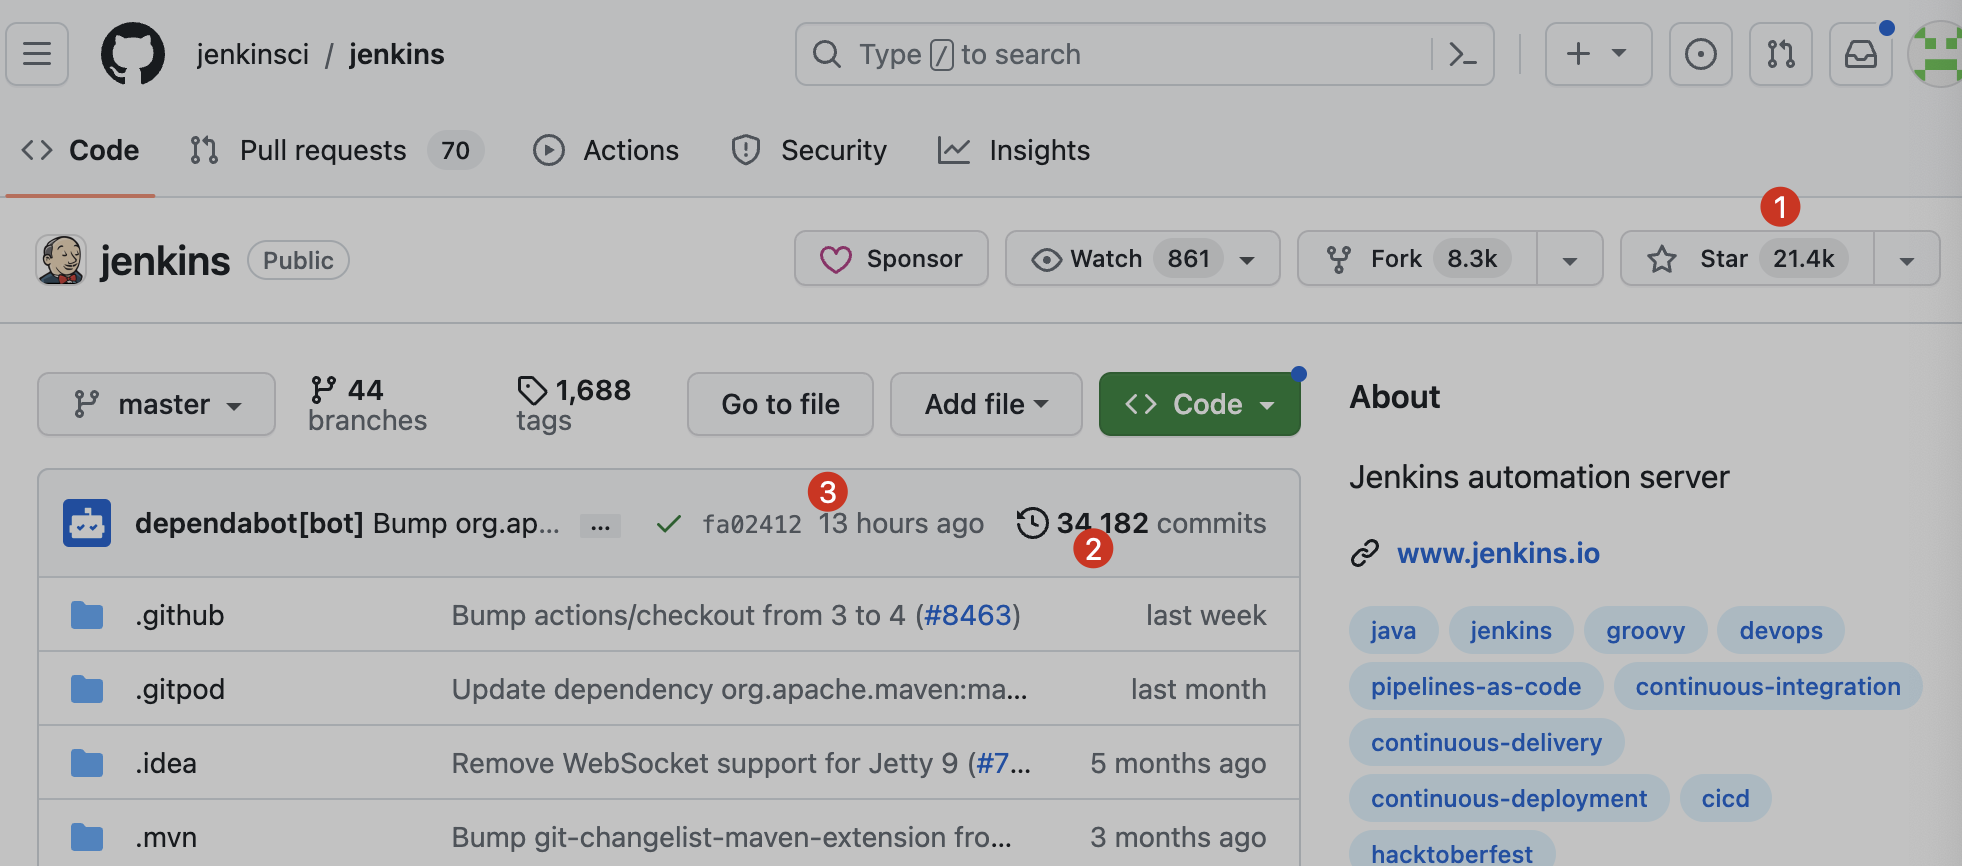Select the continuous-integration topic tag
Screen dimensions: 1962x866
coord(1767,687)
